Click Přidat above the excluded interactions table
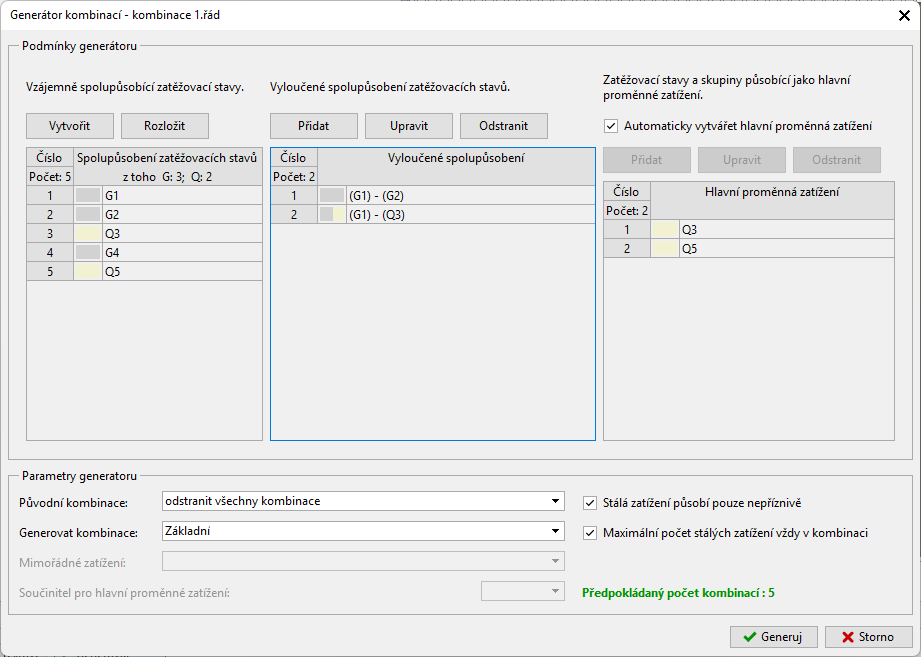 pos(313,126)
